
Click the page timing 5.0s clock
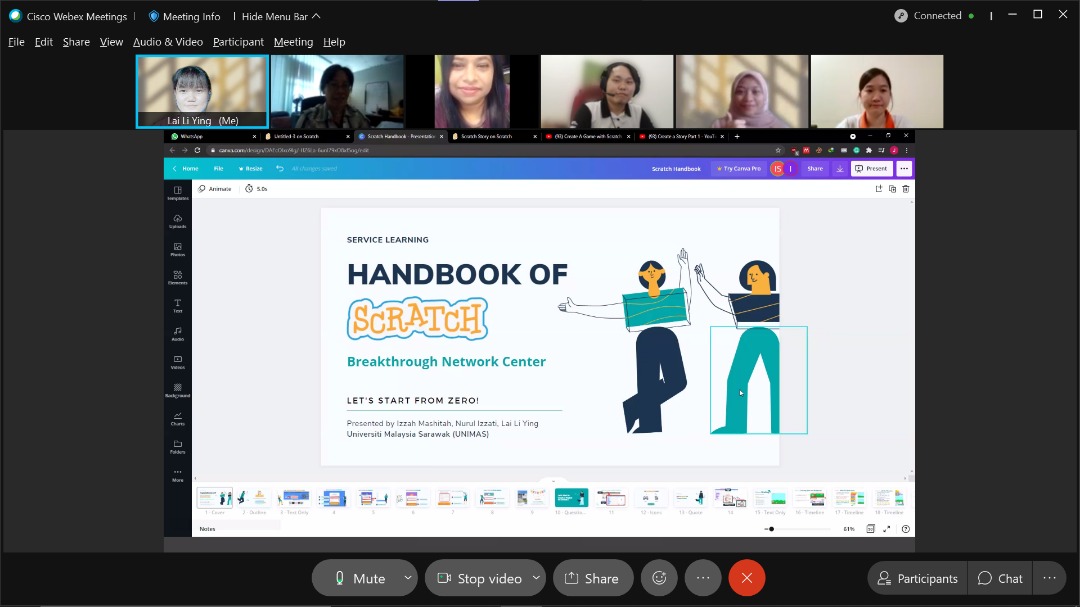click(256, 189)
